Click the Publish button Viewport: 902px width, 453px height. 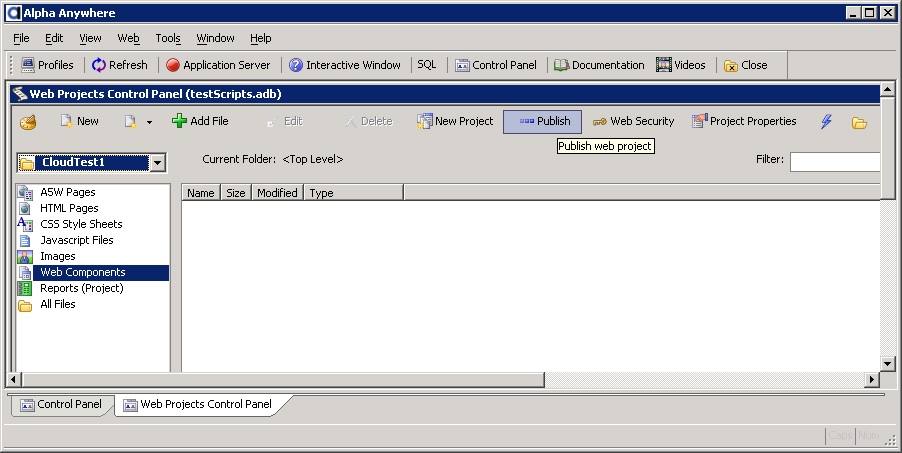(542, 121)
